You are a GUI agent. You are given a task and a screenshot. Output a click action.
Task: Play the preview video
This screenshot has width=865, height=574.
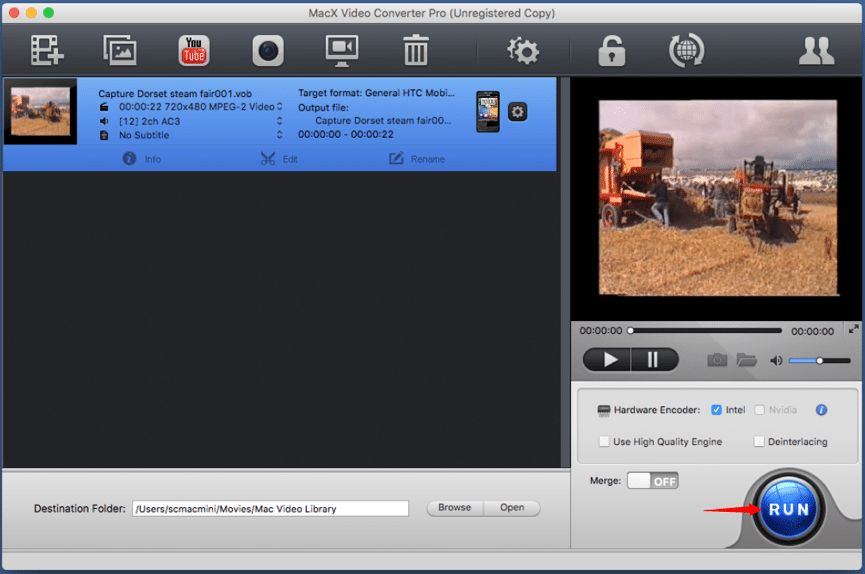coord(607,360)
